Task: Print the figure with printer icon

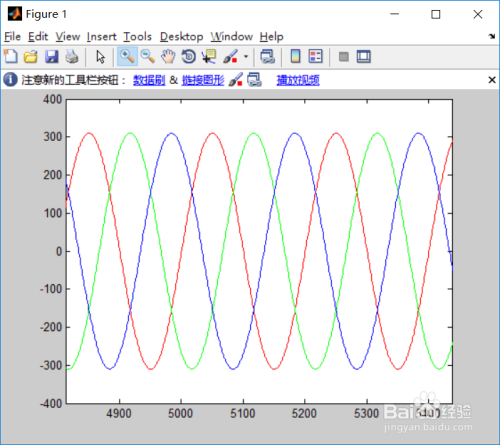Action: click(x=72, y=56)
